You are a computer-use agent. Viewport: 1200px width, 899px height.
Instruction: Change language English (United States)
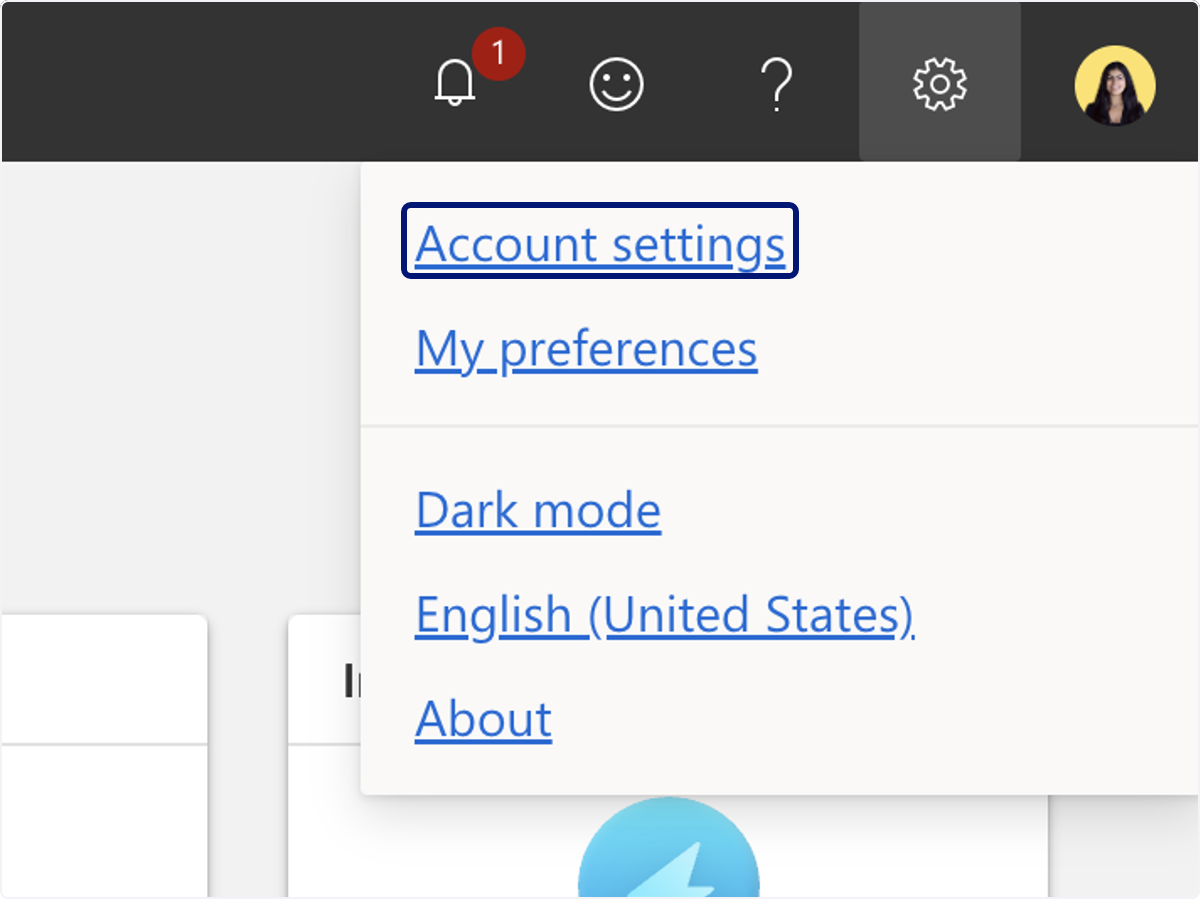click(665, 615)
